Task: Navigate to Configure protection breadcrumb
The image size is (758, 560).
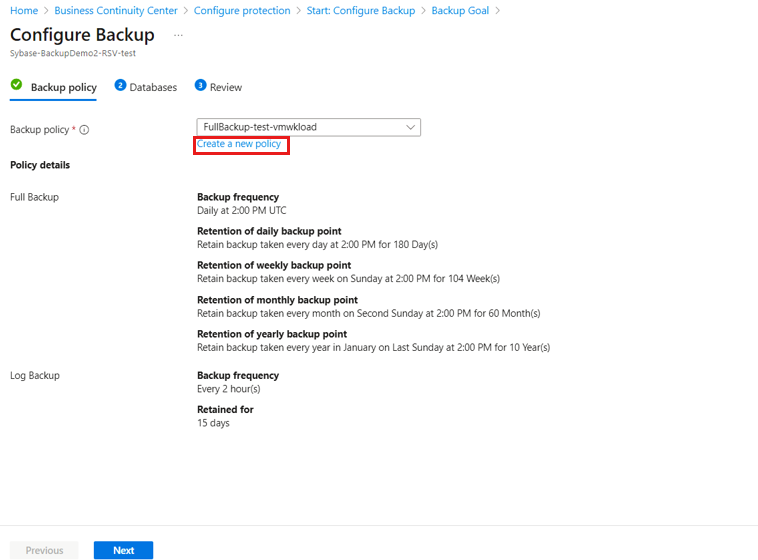Action: point(242,11)
